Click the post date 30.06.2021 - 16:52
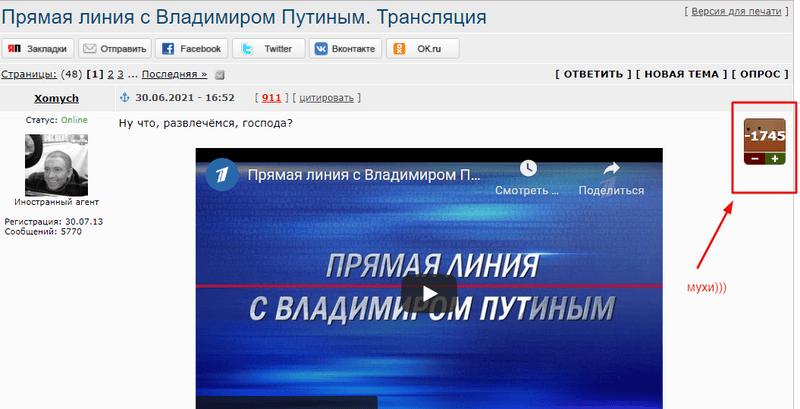Screen dimensions: 800x409 click(185, 98)
